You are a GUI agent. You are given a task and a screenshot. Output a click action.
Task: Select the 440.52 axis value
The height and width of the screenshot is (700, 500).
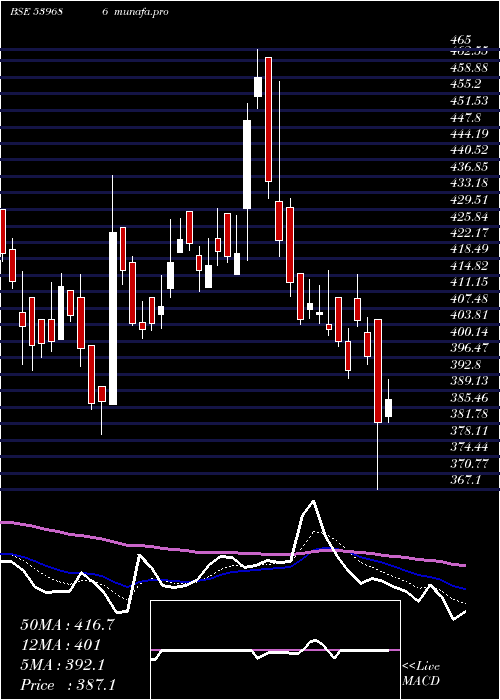[x=469, y=150]
